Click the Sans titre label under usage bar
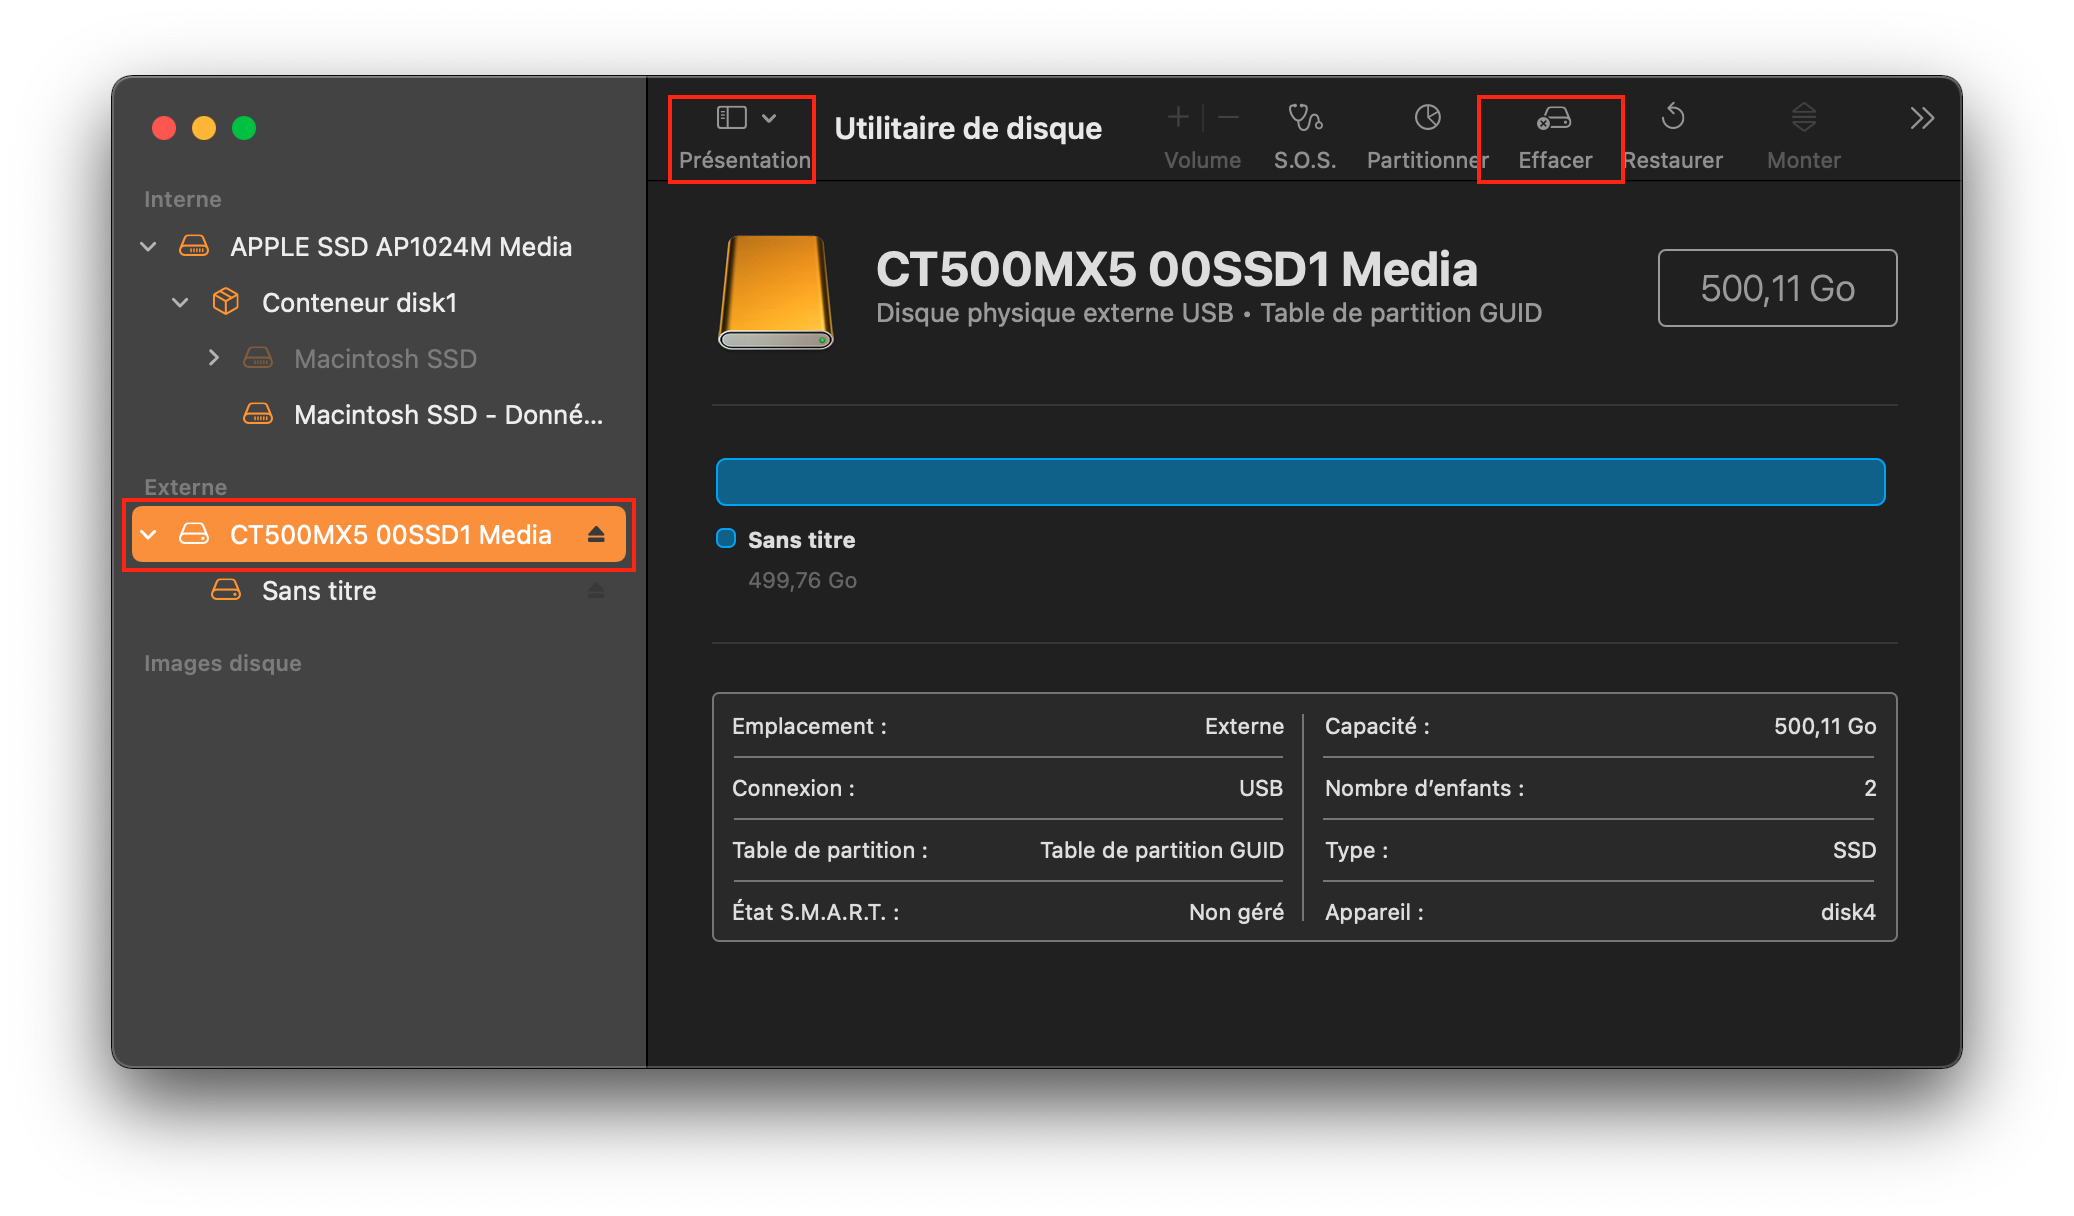The height and width of the screenshot is (1216, 2074). (x=801, y=539)
